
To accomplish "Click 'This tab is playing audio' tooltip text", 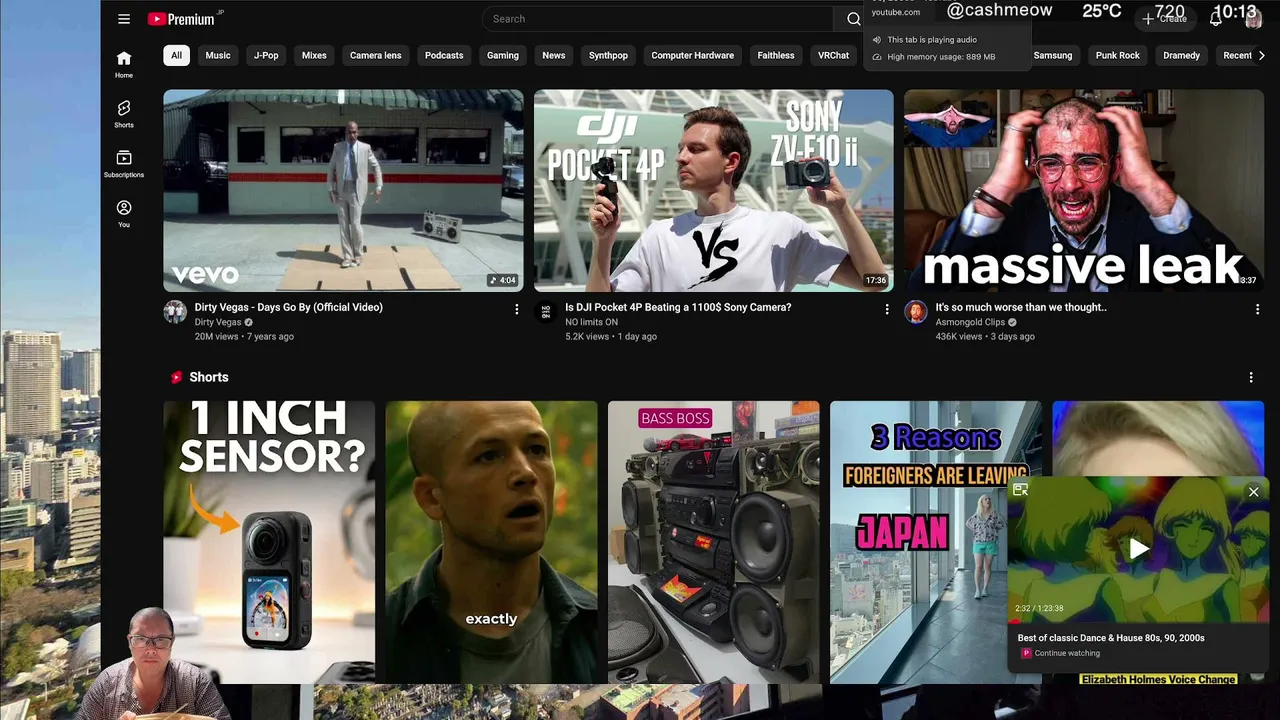I will click(x=932, y=40).
